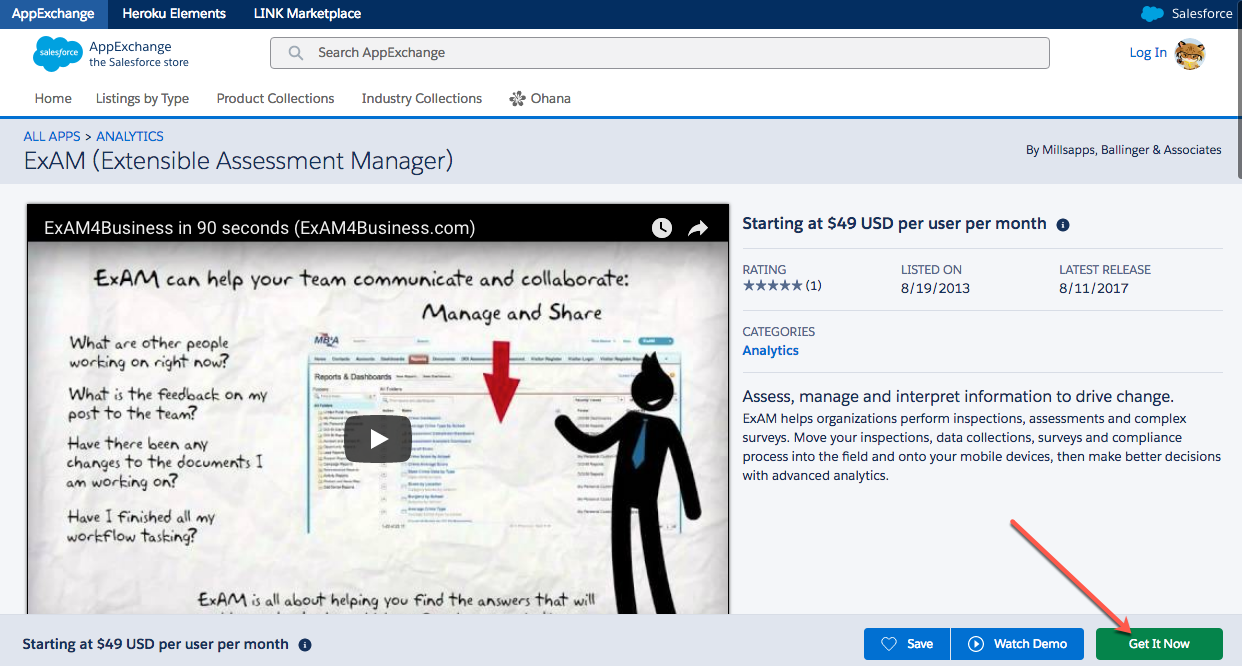Open the user avatar profile icon
Image resolution: width=1242 pixels, height=666 pixels.
tap(1190, 54)
